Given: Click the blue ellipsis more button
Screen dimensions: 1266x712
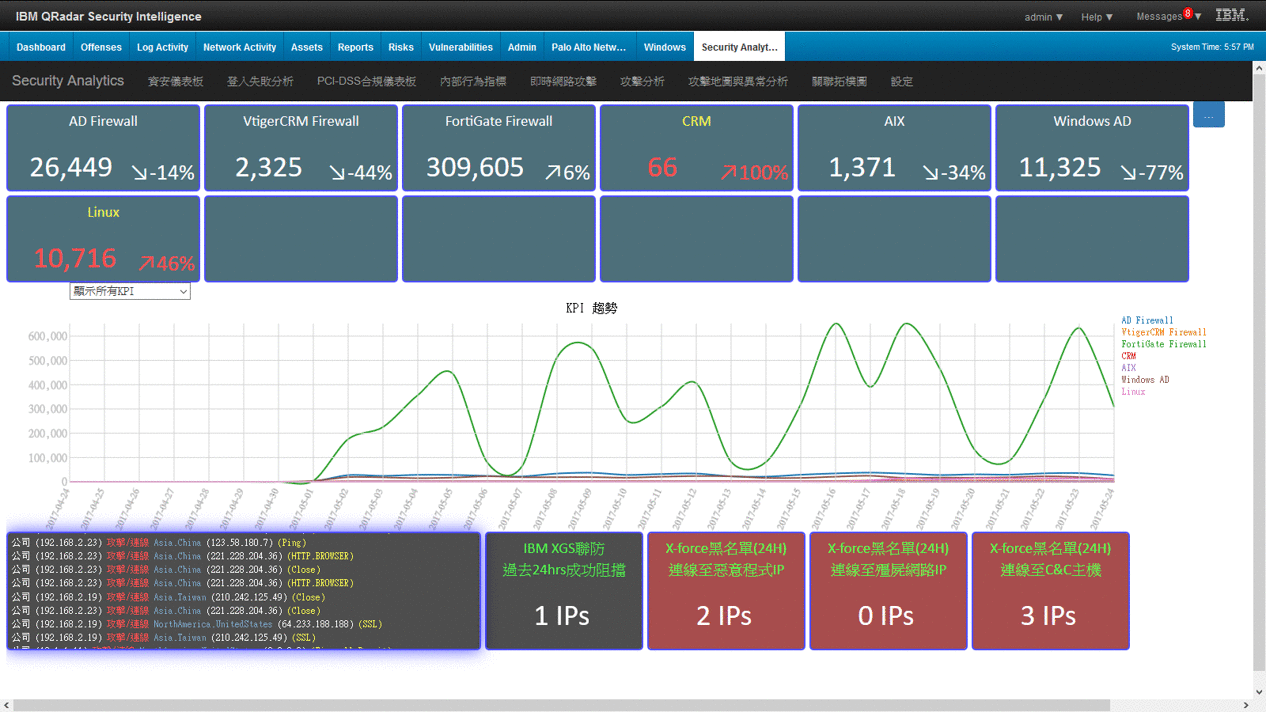Looking at the screenshot, I should coord(1208,115).
